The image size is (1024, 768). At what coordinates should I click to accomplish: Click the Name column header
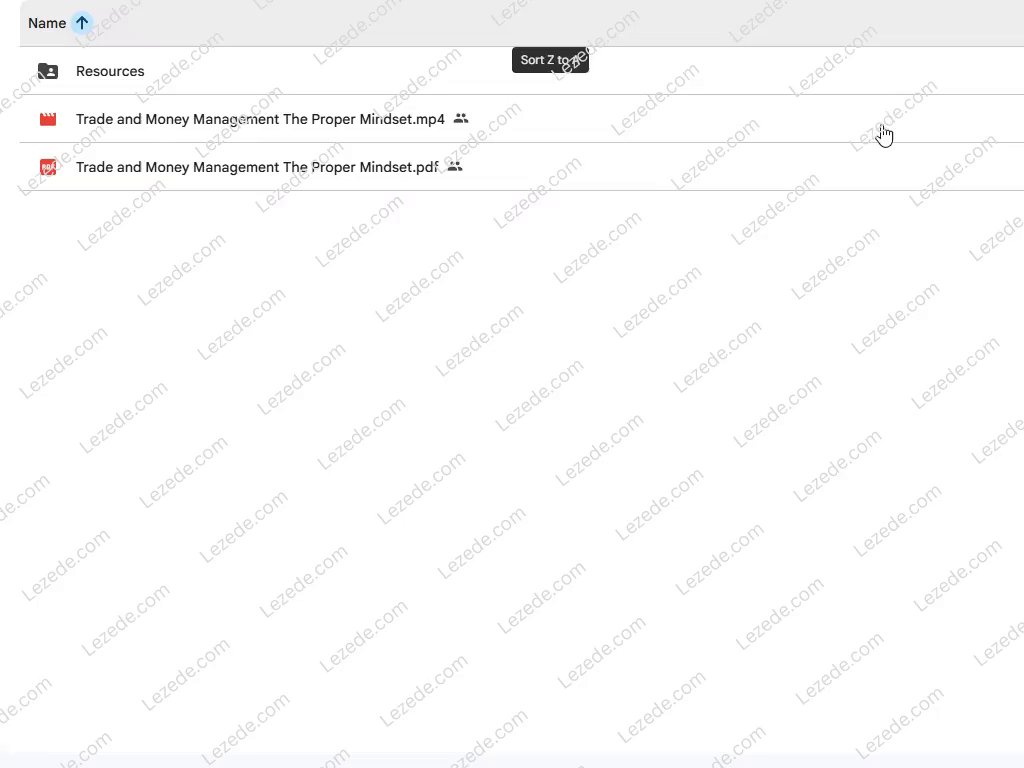(47, 23)
